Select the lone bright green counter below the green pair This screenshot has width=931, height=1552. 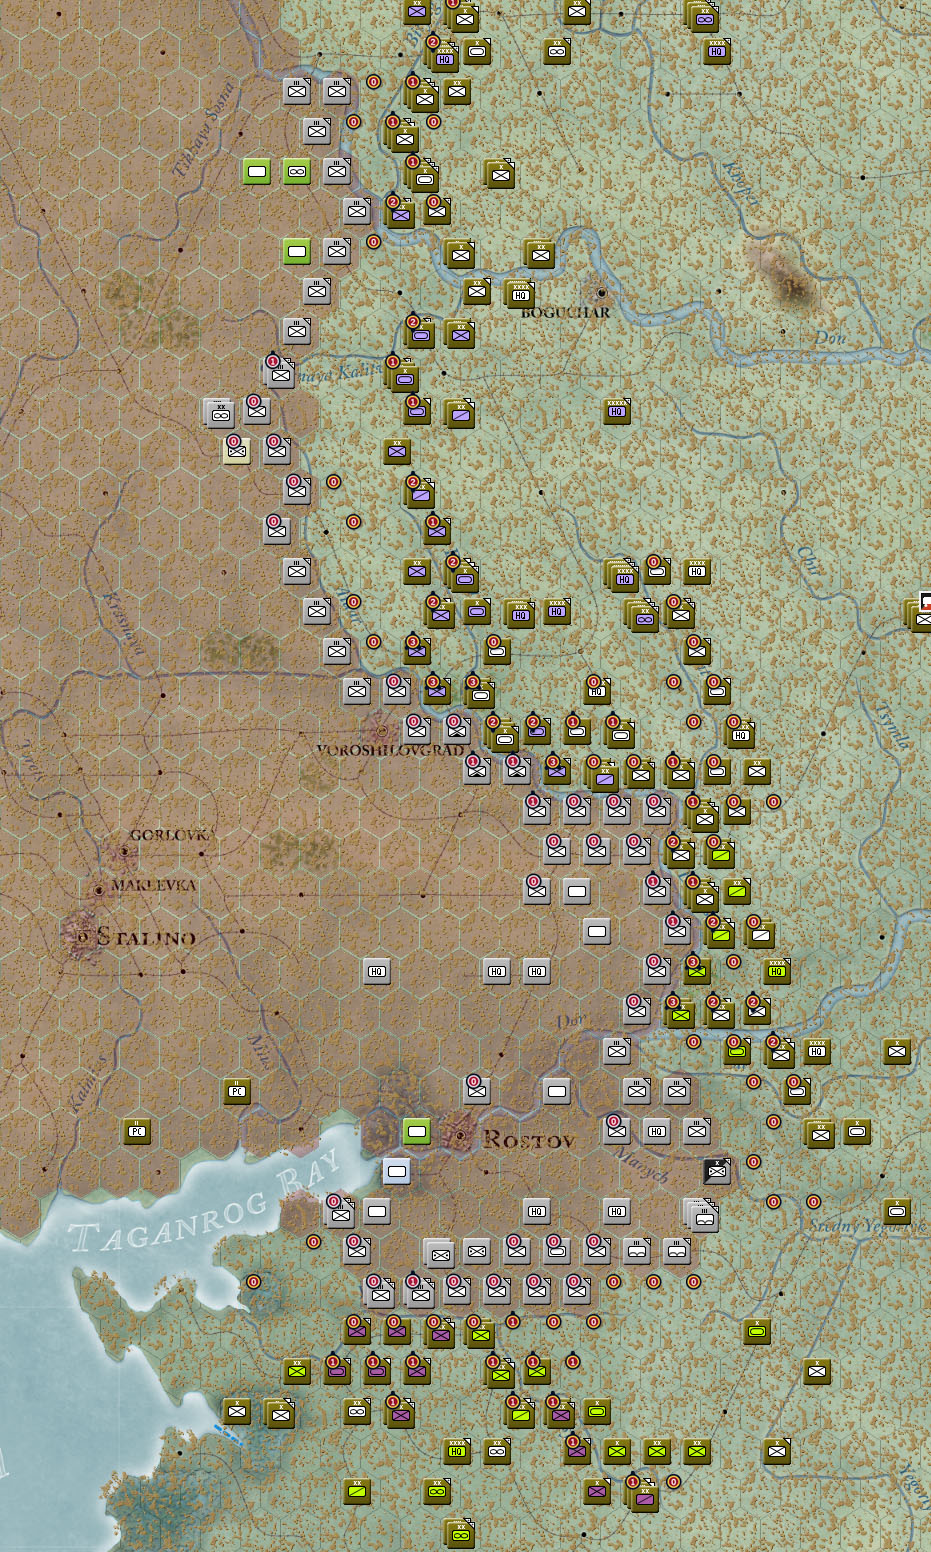click(x=297, y=251)
